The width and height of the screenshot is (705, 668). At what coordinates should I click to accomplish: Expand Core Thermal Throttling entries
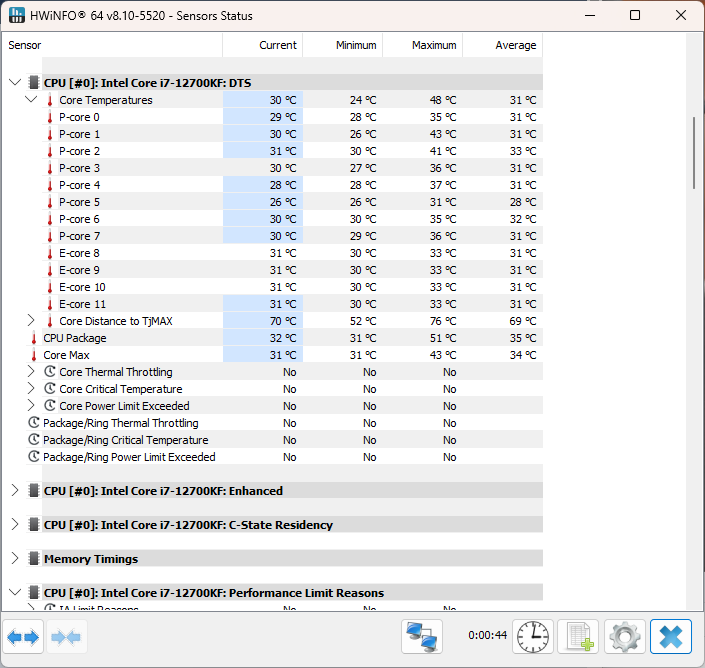(x=31, y=371)
